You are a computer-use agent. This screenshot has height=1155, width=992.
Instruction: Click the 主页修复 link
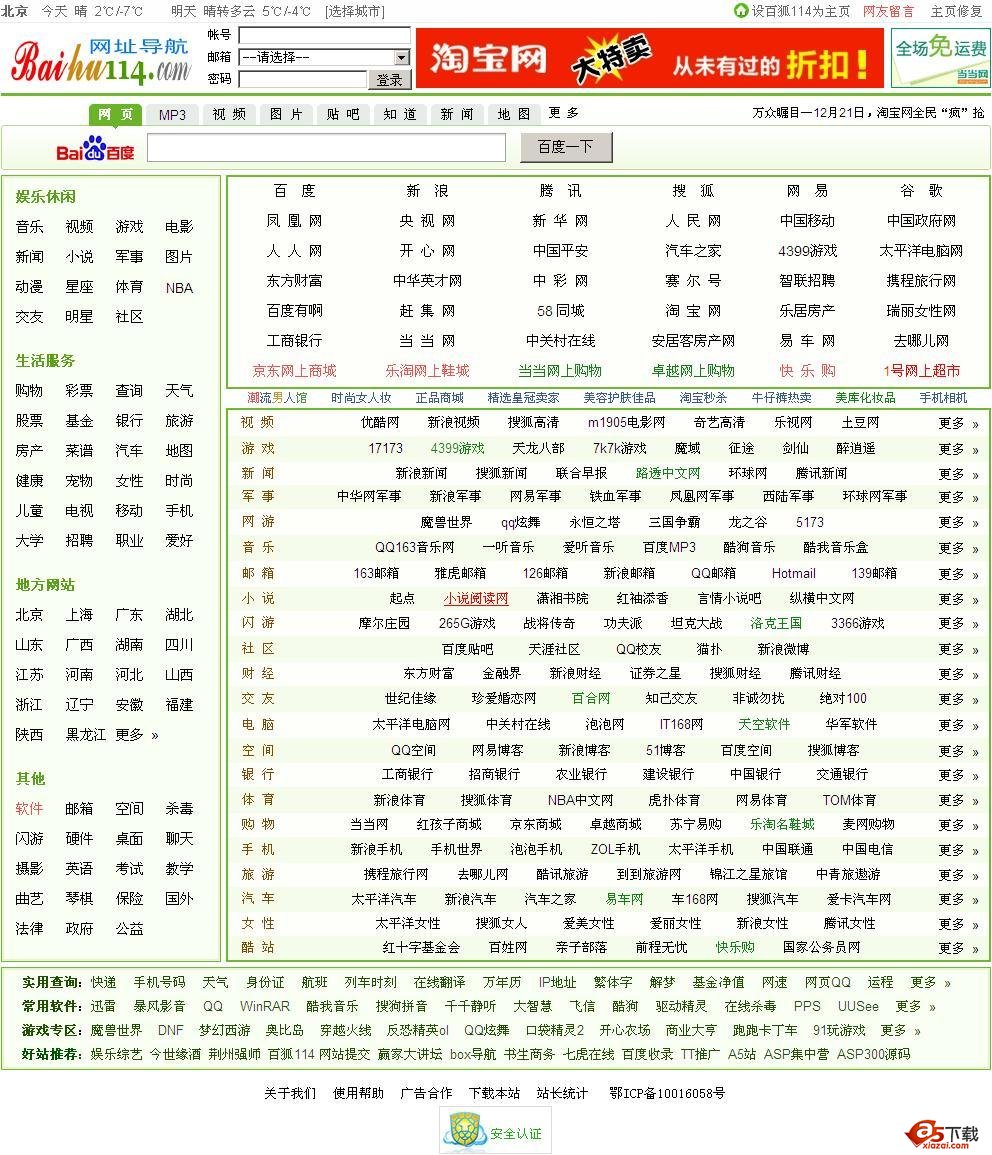point(956,11)
